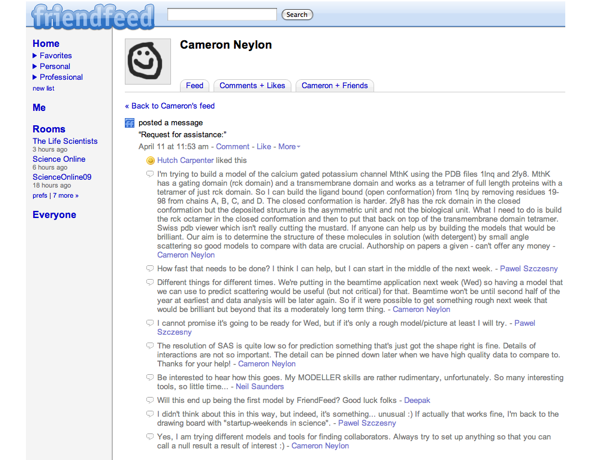
Task: Click the Comment link under the post
Action: 233,146
